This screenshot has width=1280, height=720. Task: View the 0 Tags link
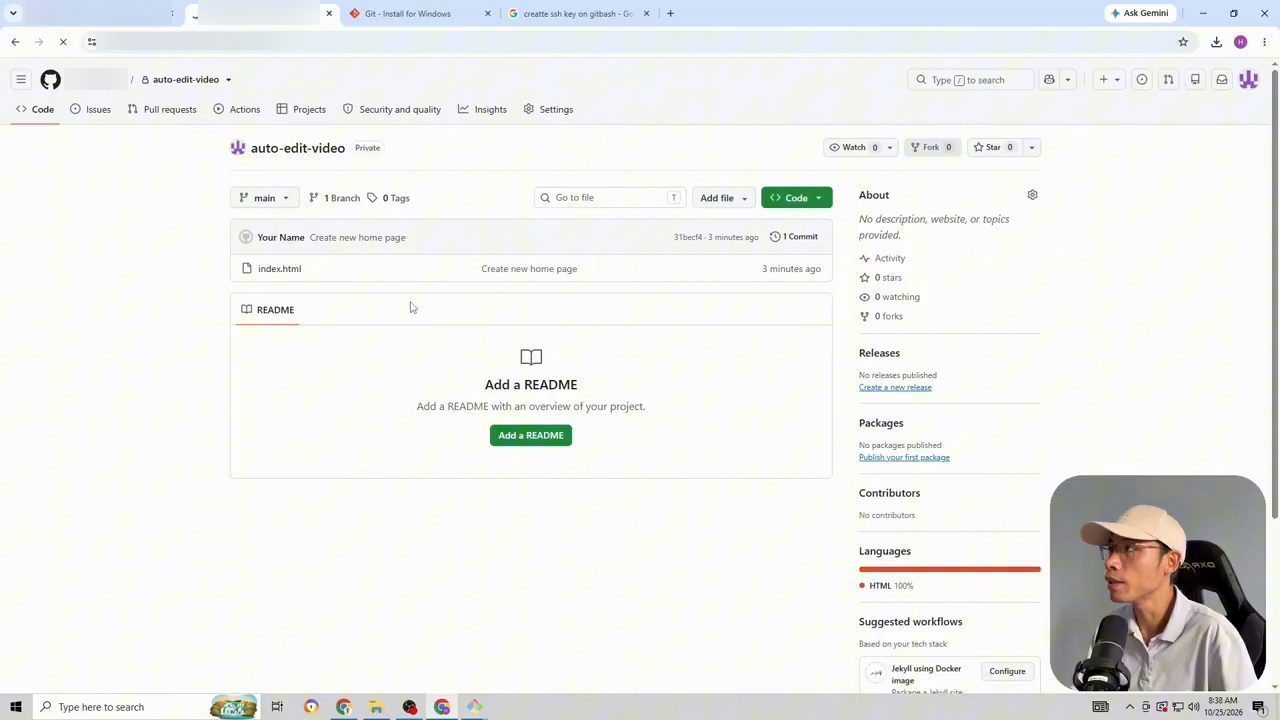(x=388, y=198)
